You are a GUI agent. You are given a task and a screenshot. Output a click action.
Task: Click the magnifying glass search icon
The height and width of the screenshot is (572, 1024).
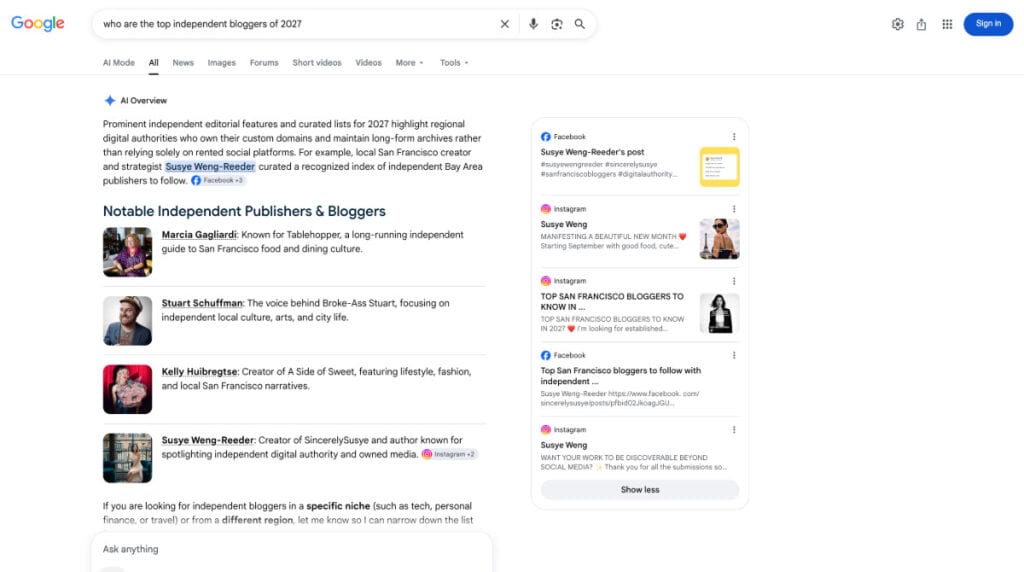tap(580, 24)
